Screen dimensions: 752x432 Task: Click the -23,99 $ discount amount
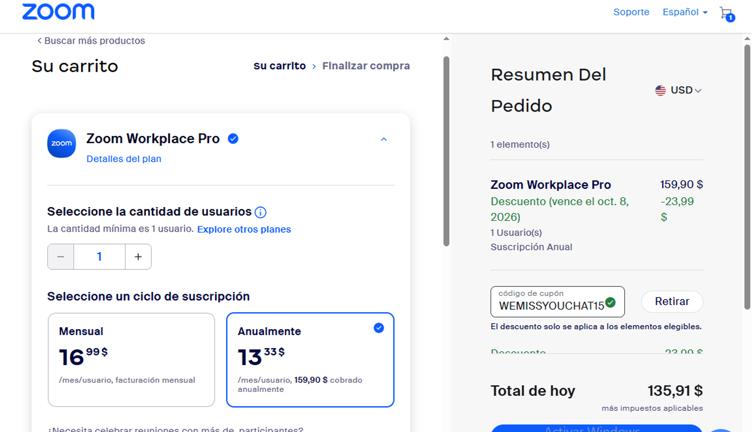(x=677, y=209)
